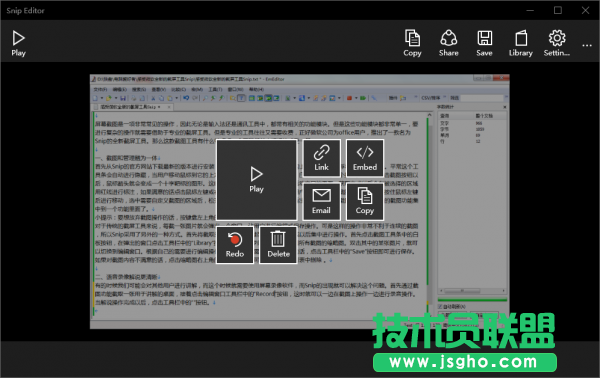Open the Settings gear icon
Image resolution: width=600 pixels, height=378 pixels.
[557, 43]
